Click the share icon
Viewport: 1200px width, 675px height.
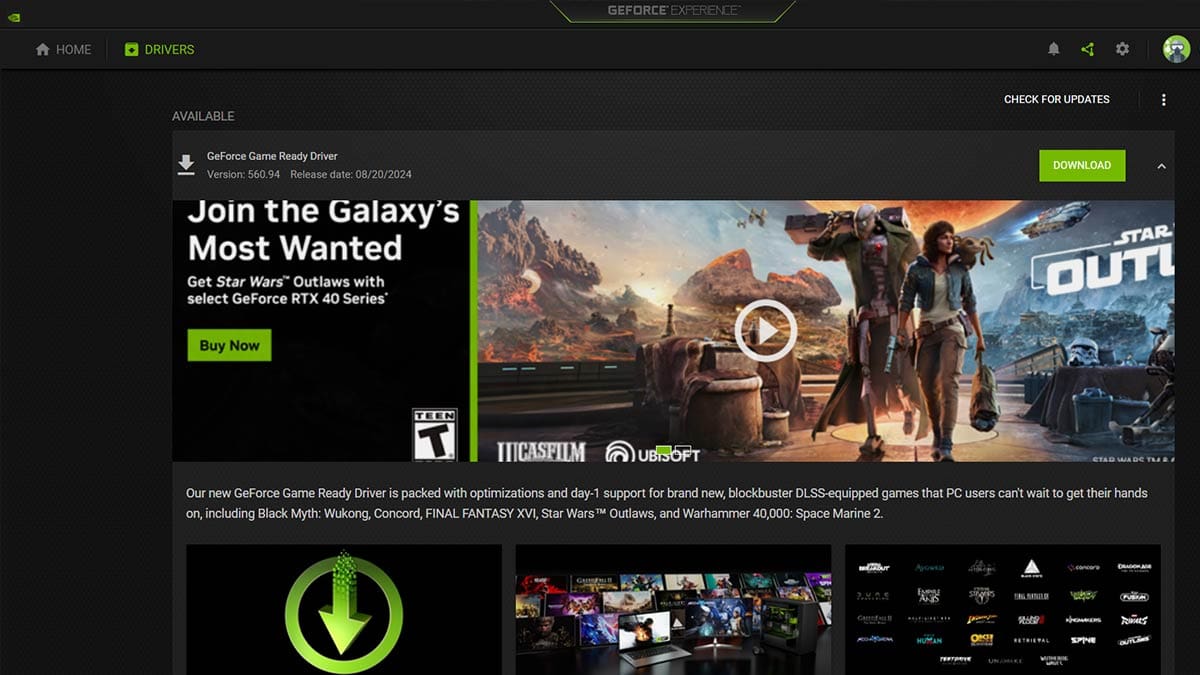point(1088,48)
